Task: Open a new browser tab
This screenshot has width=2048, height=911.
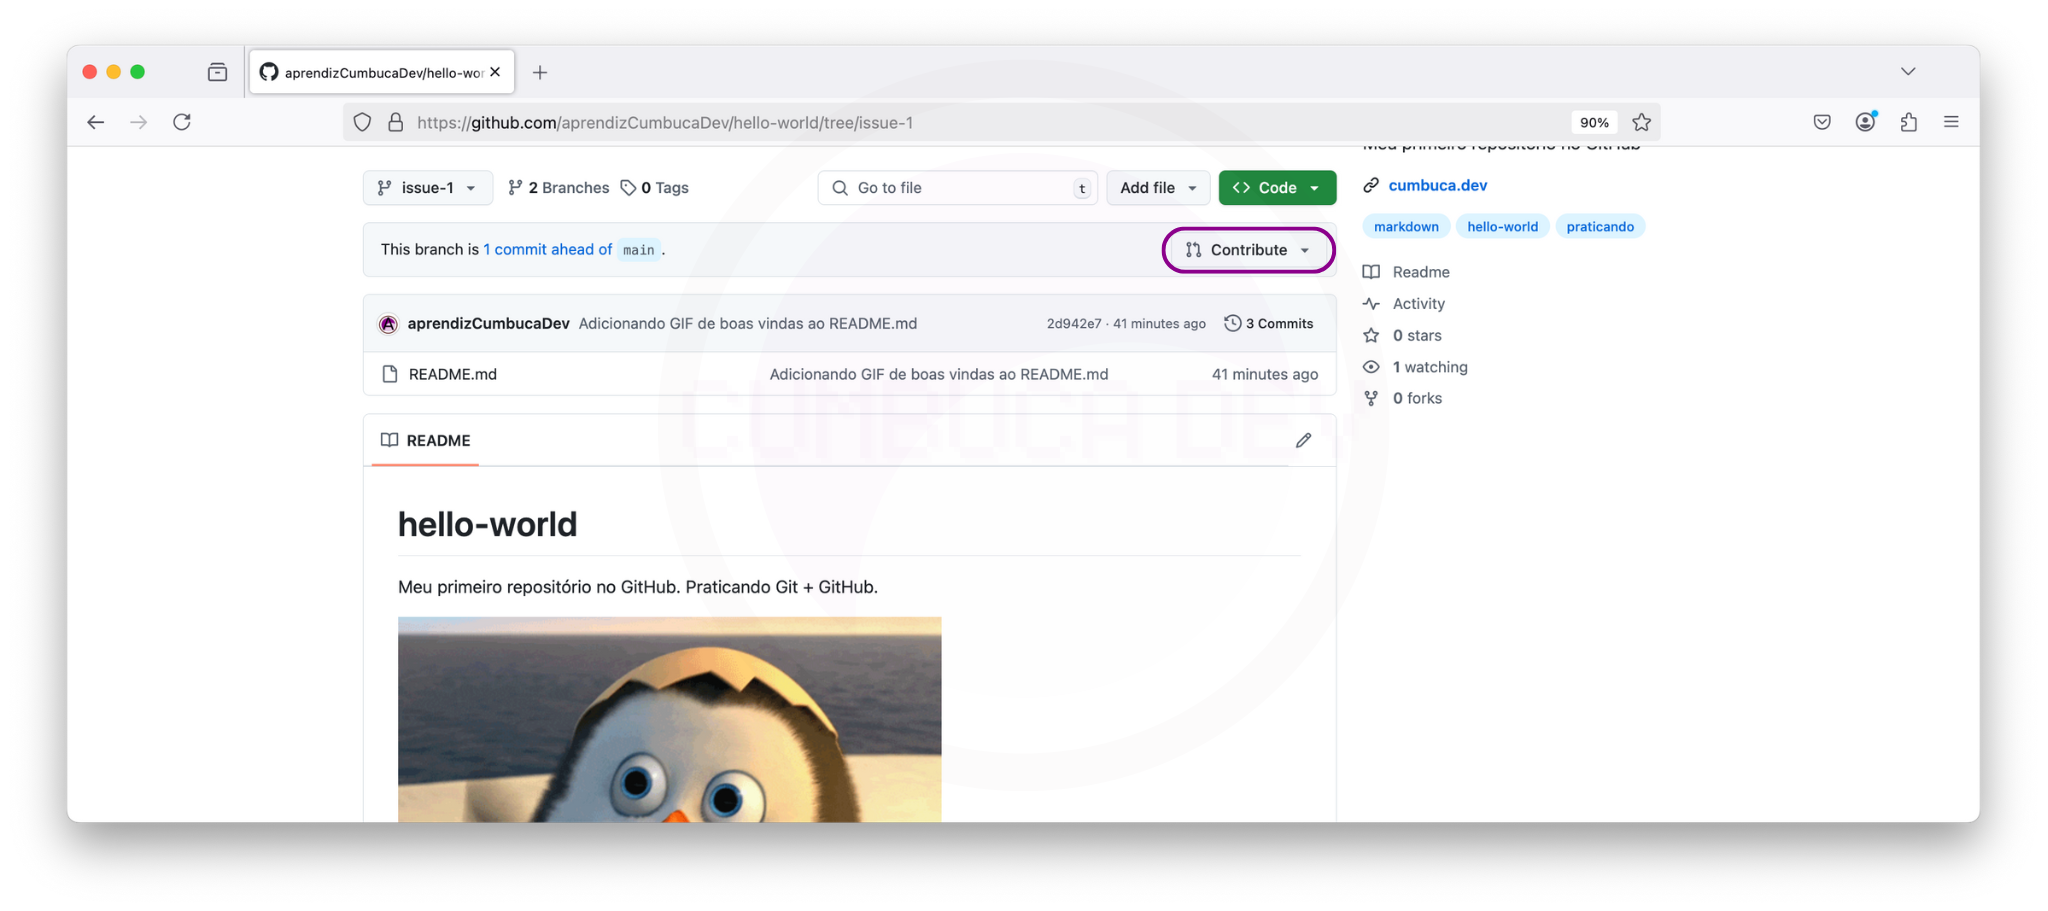Action: [540, 72]
